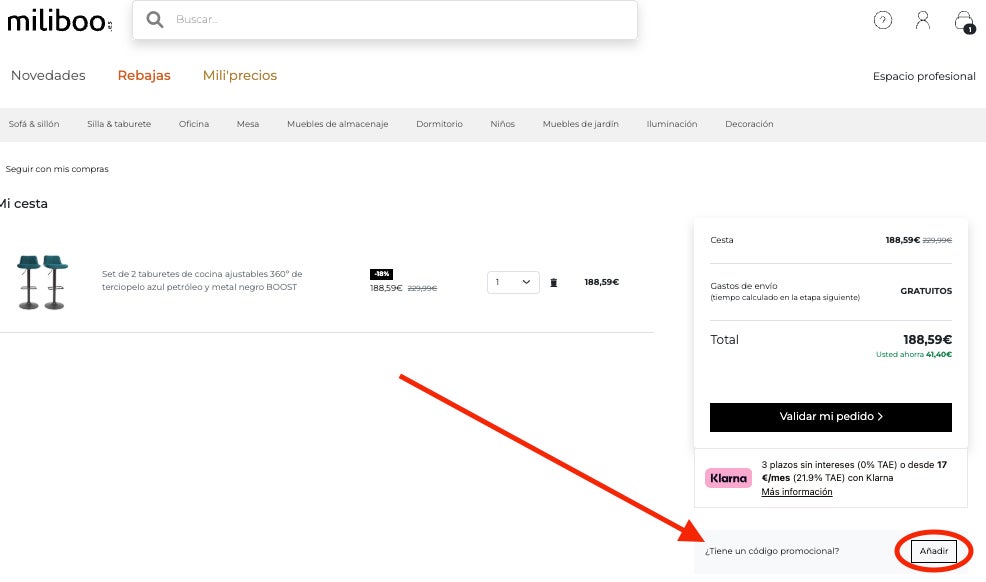
Task: Open the help question mark icon
Action: (882, 20)
